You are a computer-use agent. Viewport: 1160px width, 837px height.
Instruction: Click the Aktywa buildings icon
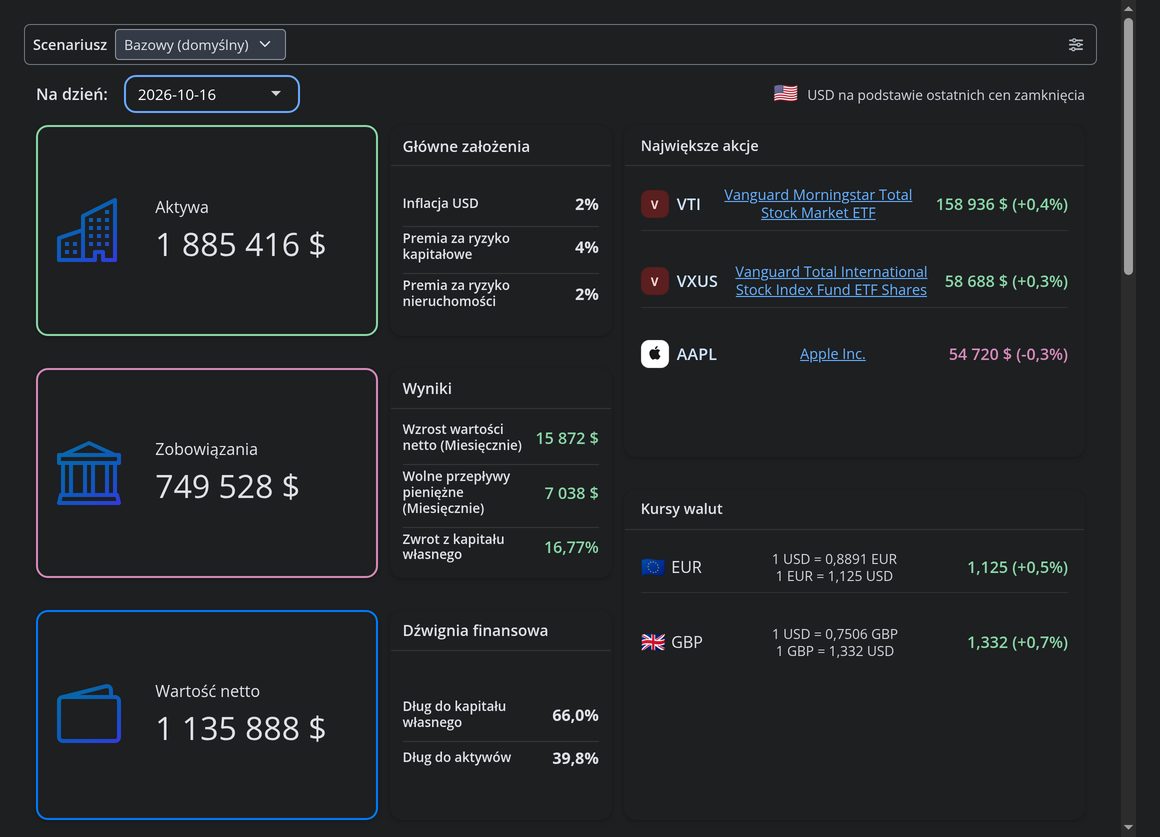coord(87,230)
